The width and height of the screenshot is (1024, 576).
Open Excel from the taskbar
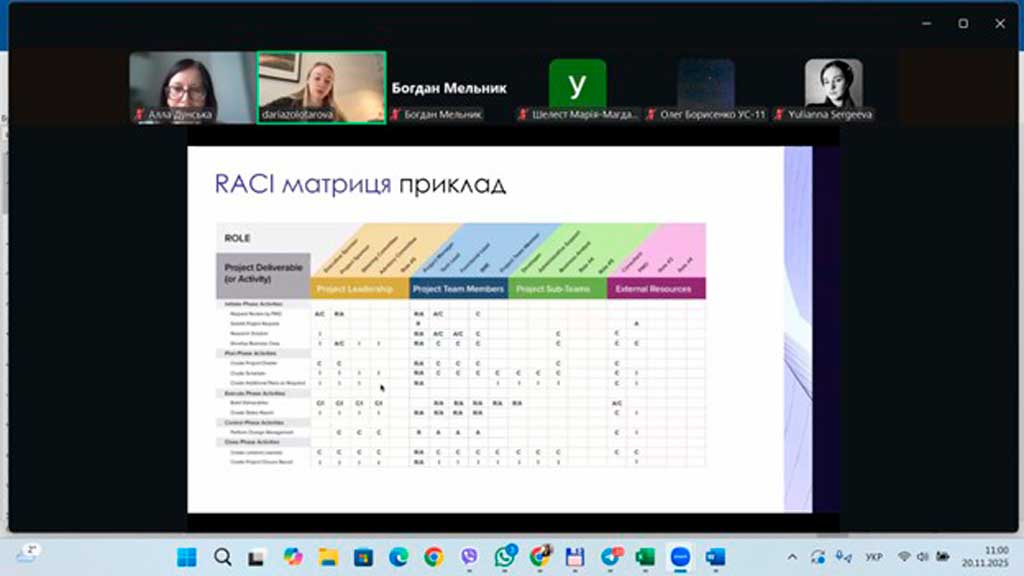click(x=645, y=556)
